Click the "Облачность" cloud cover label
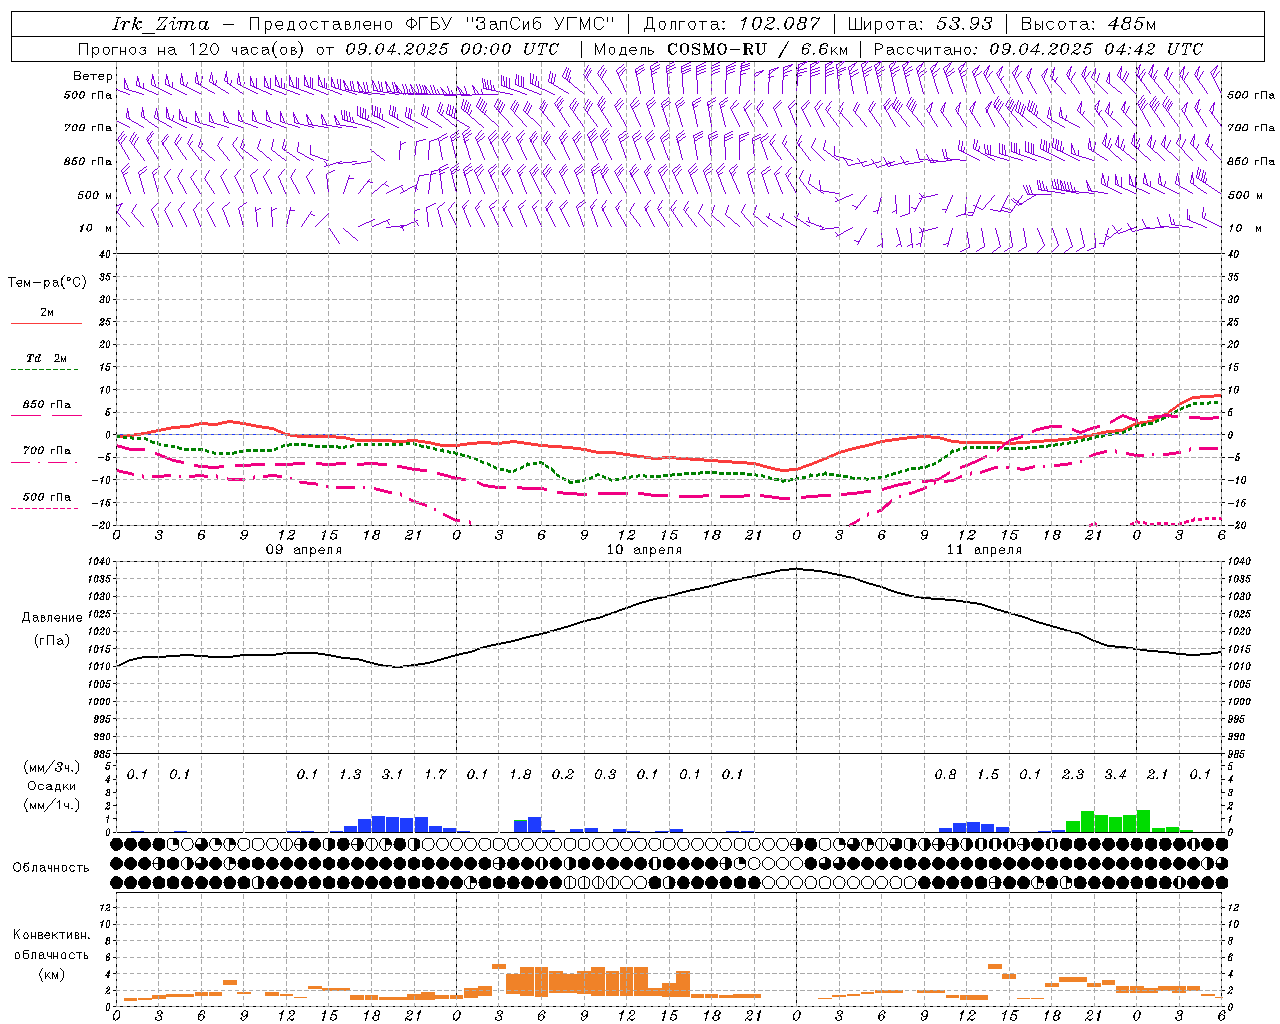The width and height of the screenshot is (1280, 1024). click(x=51, y=868)
